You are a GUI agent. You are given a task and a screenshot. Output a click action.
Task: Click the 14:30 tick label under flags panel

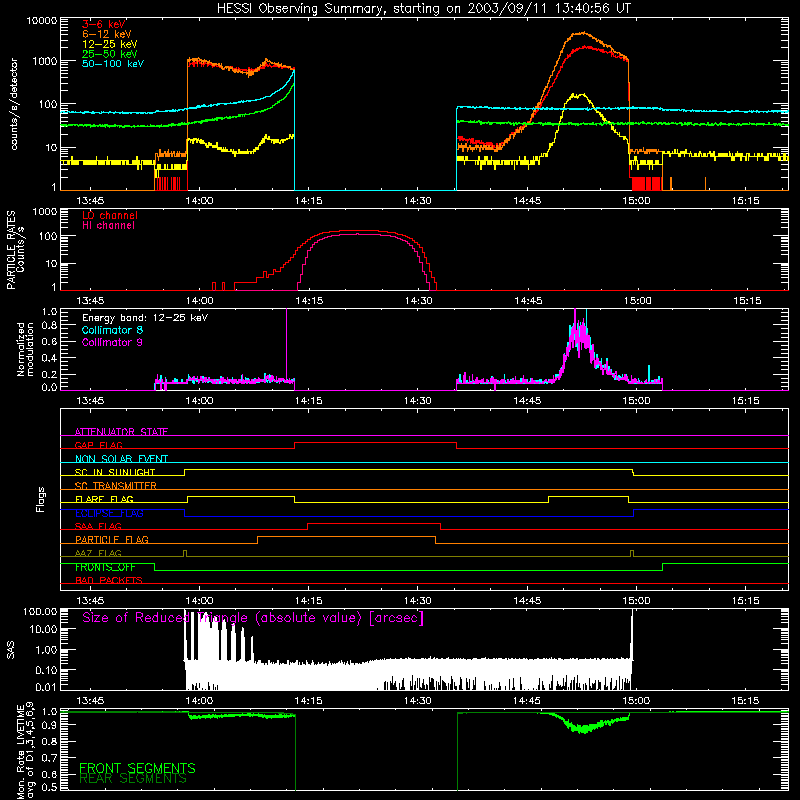pos(418,600)
